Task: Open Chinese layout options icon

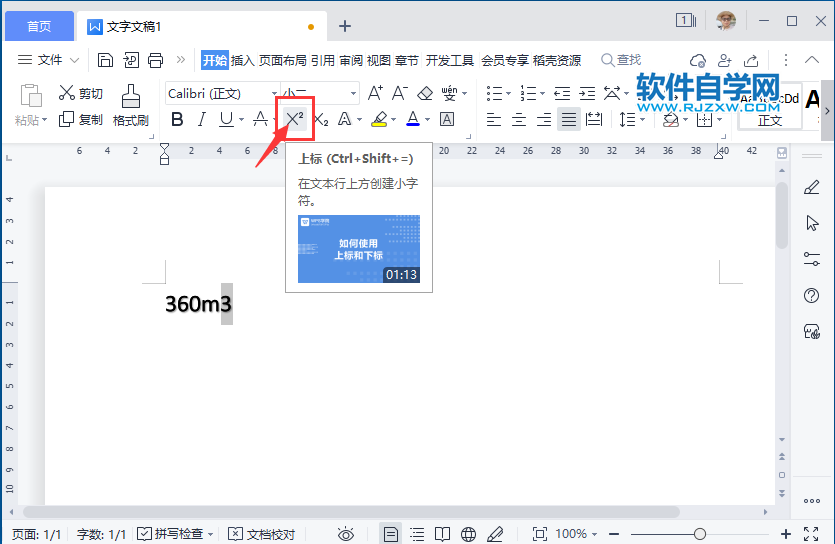Action: (x=612, y=94)
